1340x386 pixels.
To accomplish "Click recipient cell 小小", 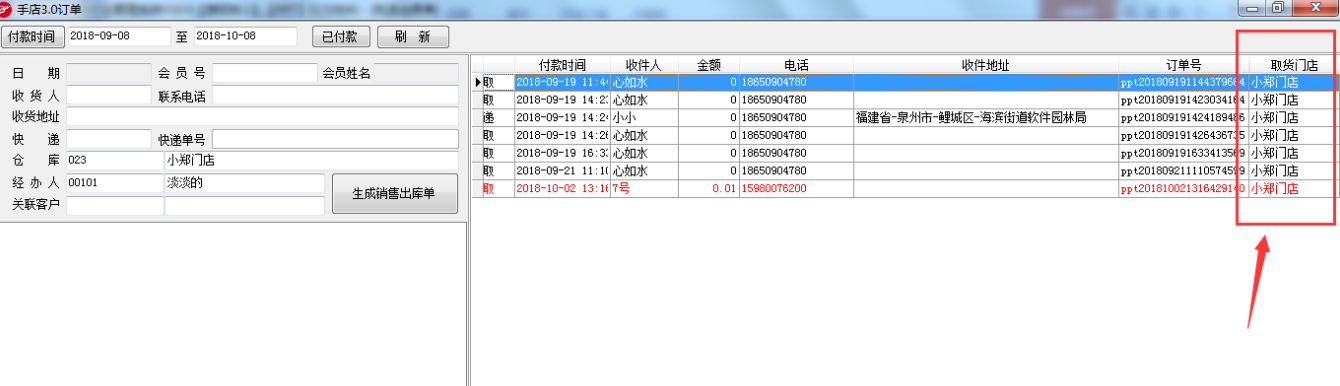I will click(x=645, y=118).
